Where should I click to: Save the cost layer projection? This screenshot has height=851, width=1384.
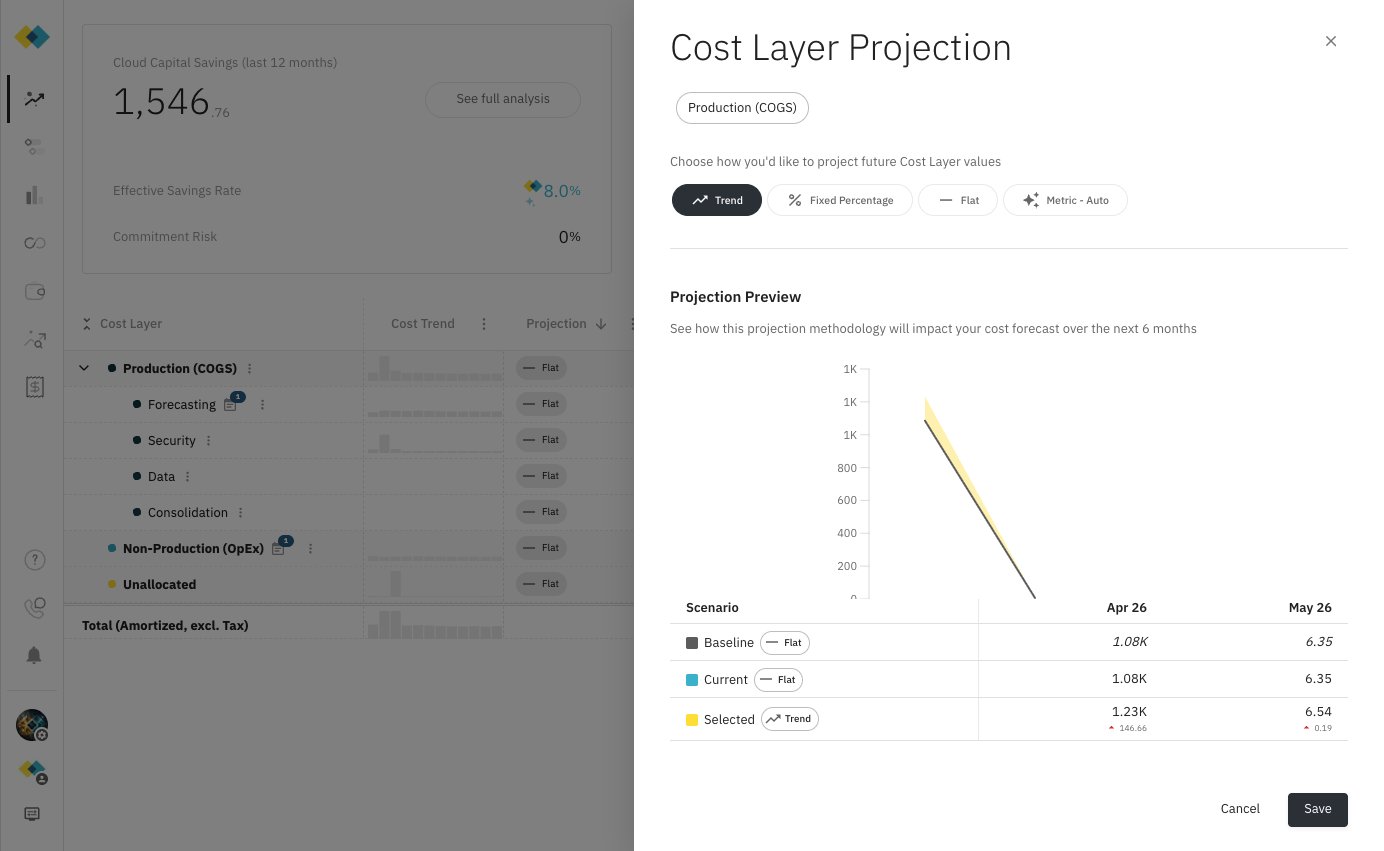1317,809
